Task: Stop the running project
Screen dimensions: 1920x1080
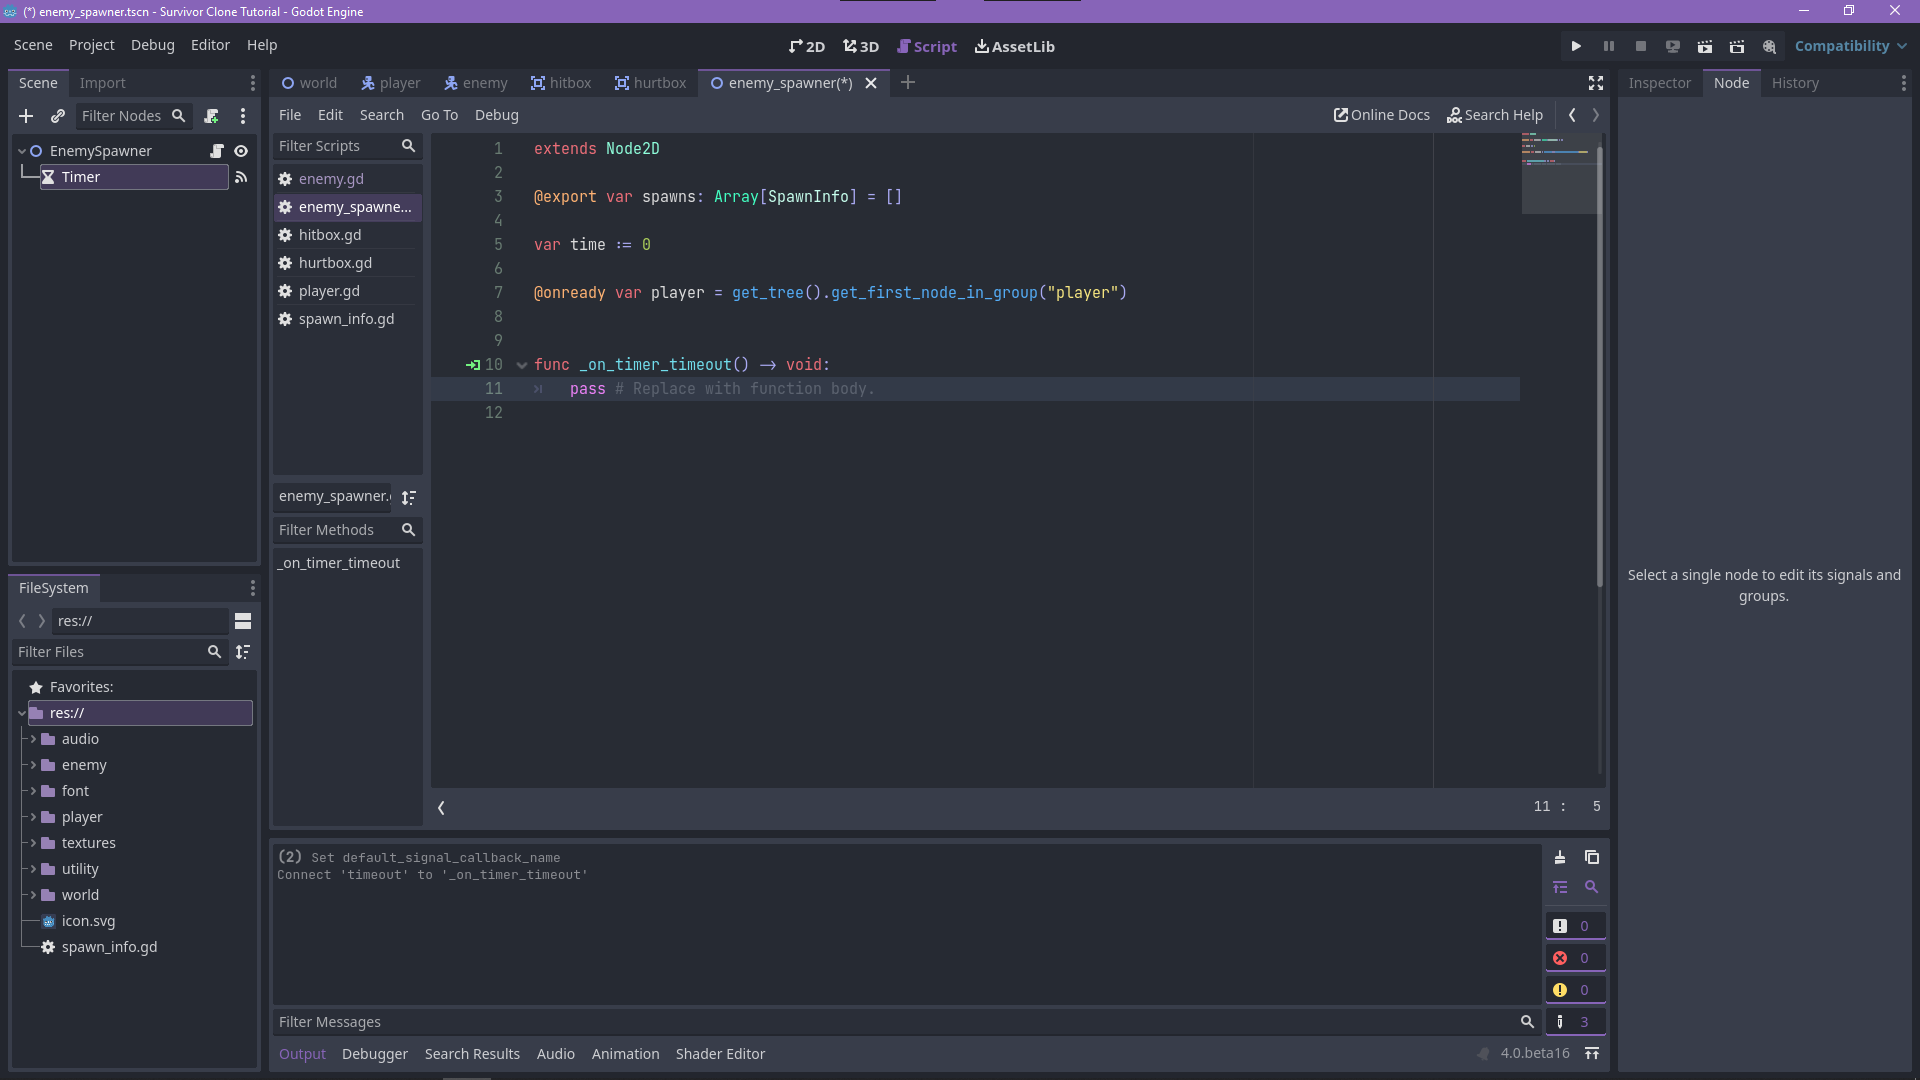Action: pos(1641,46)
